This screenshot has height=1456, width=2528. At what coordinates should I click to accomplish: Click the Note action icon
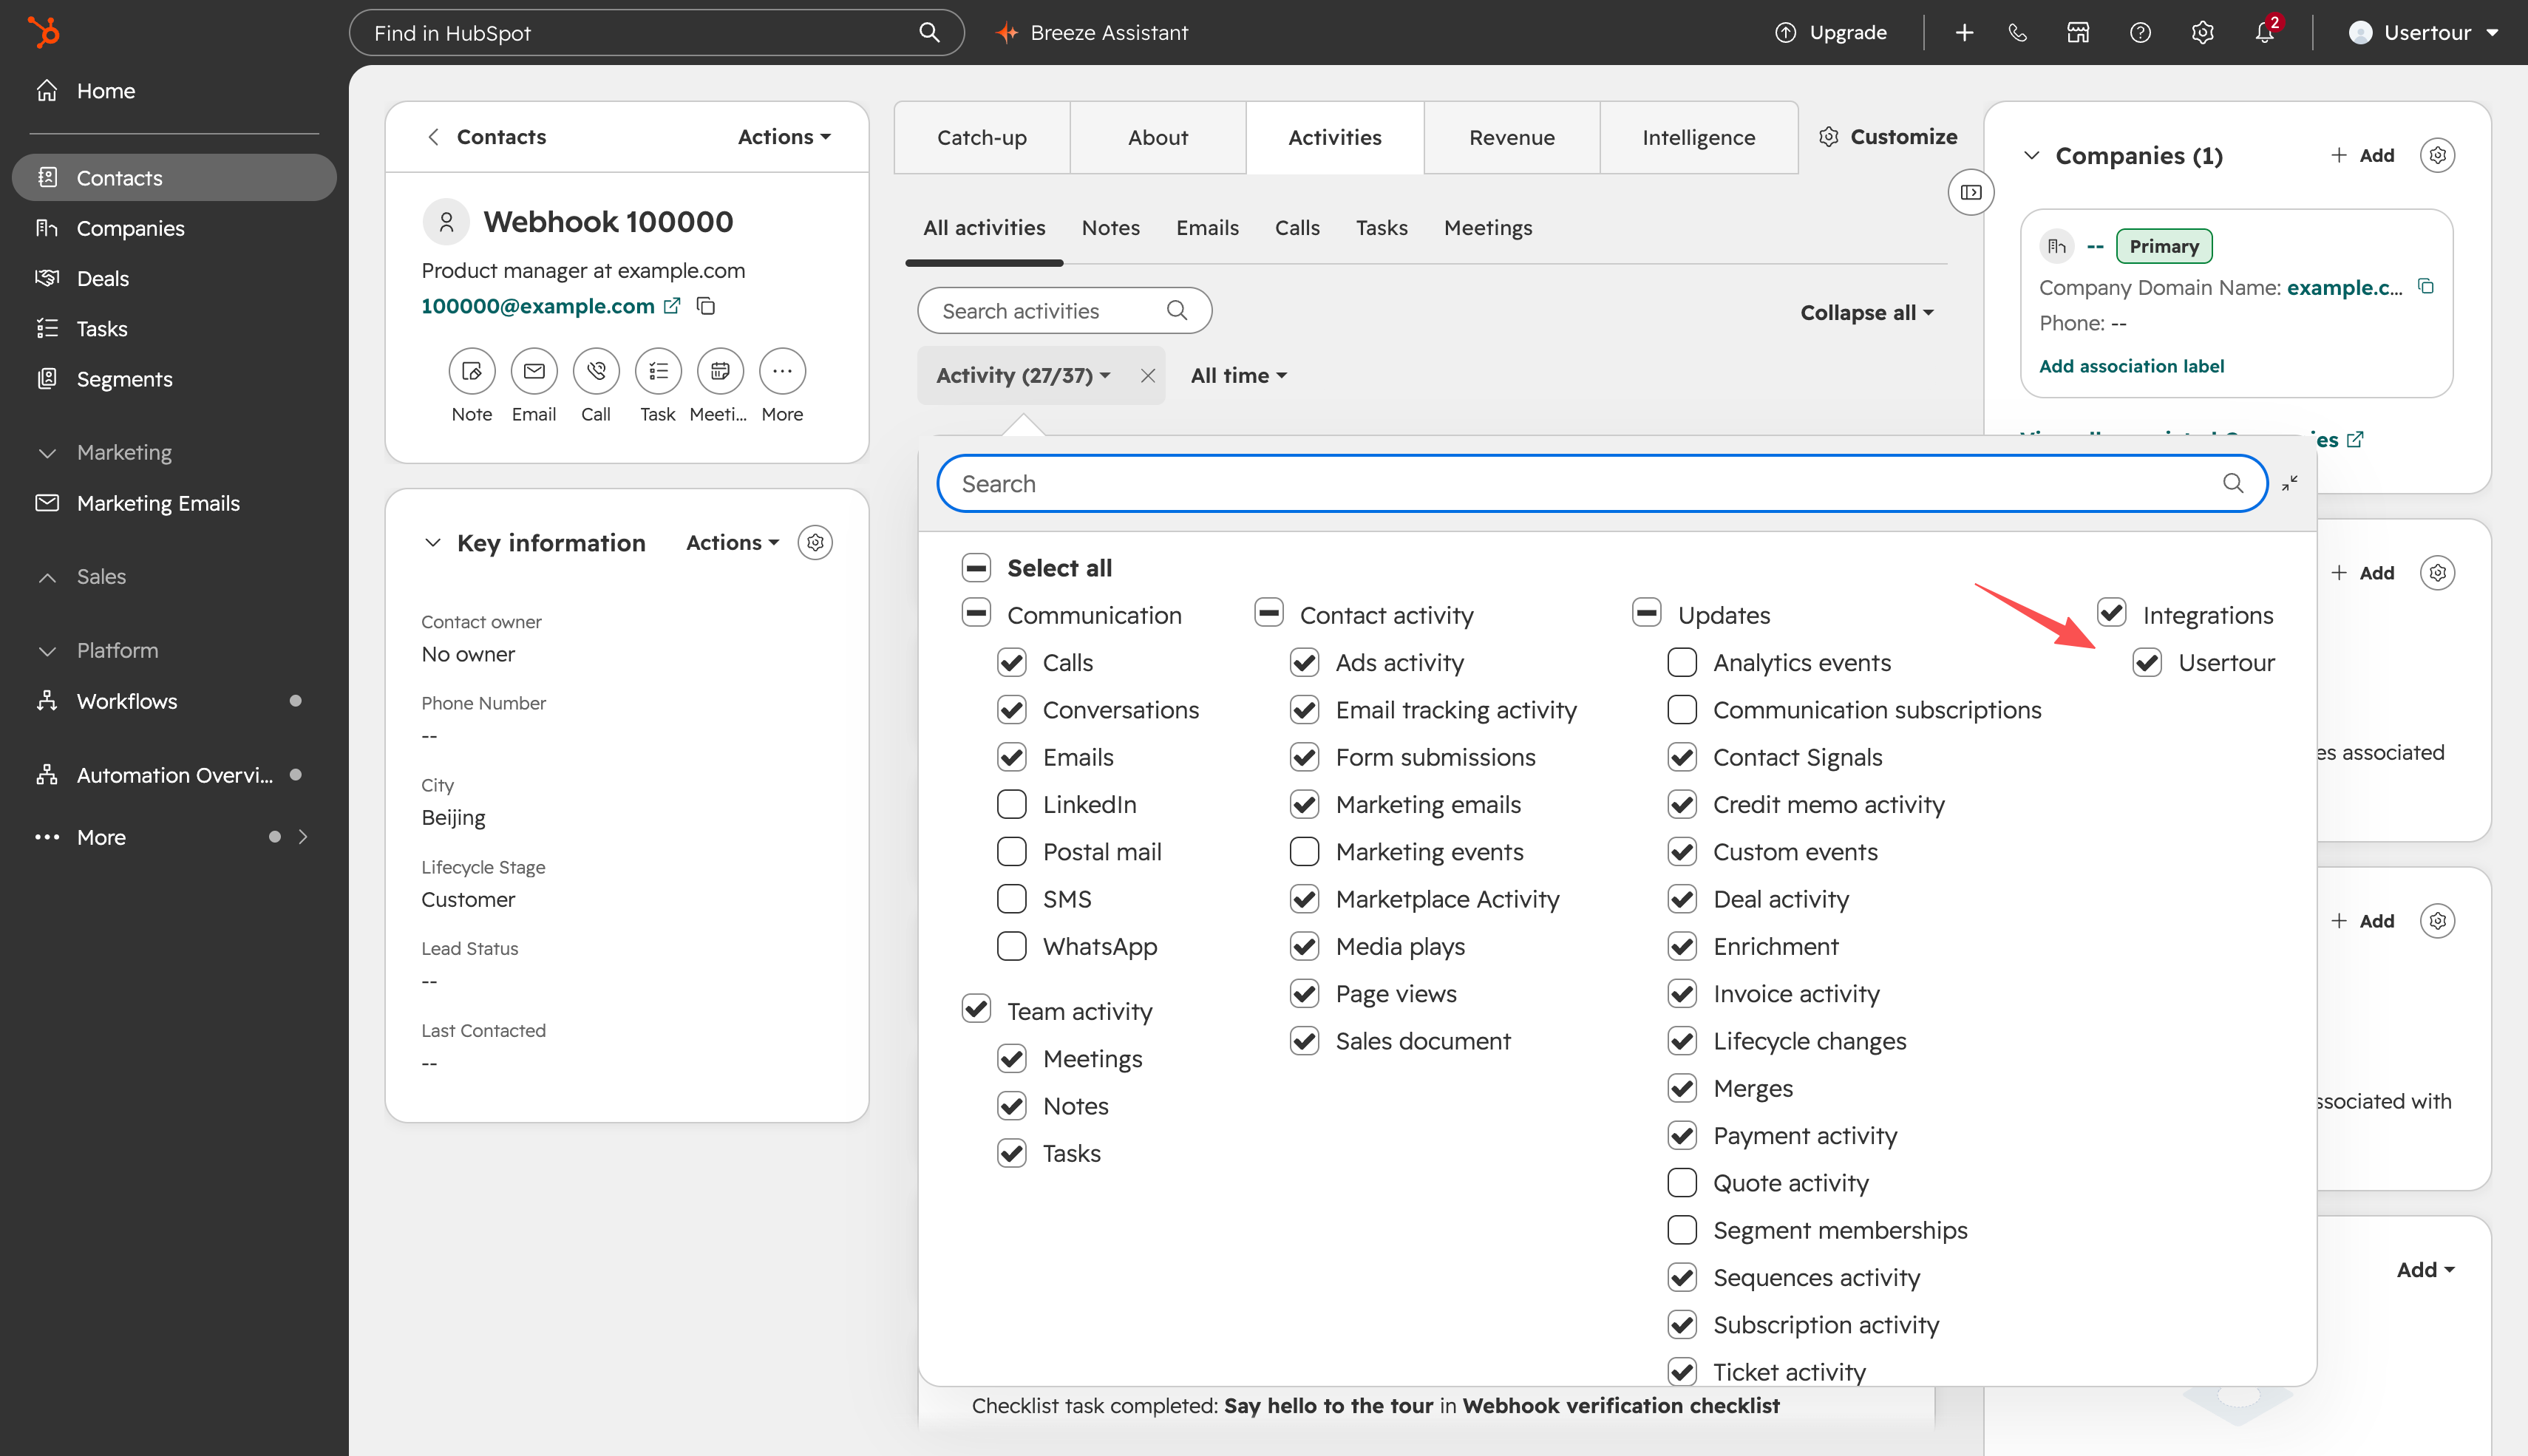(x=472, y=371)
